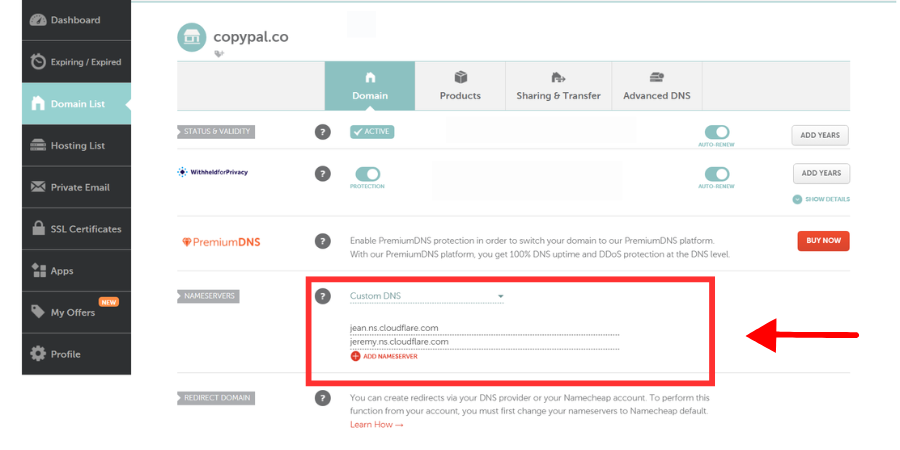
Task: Click the WithheldforPrivacy logo
Action: (213, 172)
